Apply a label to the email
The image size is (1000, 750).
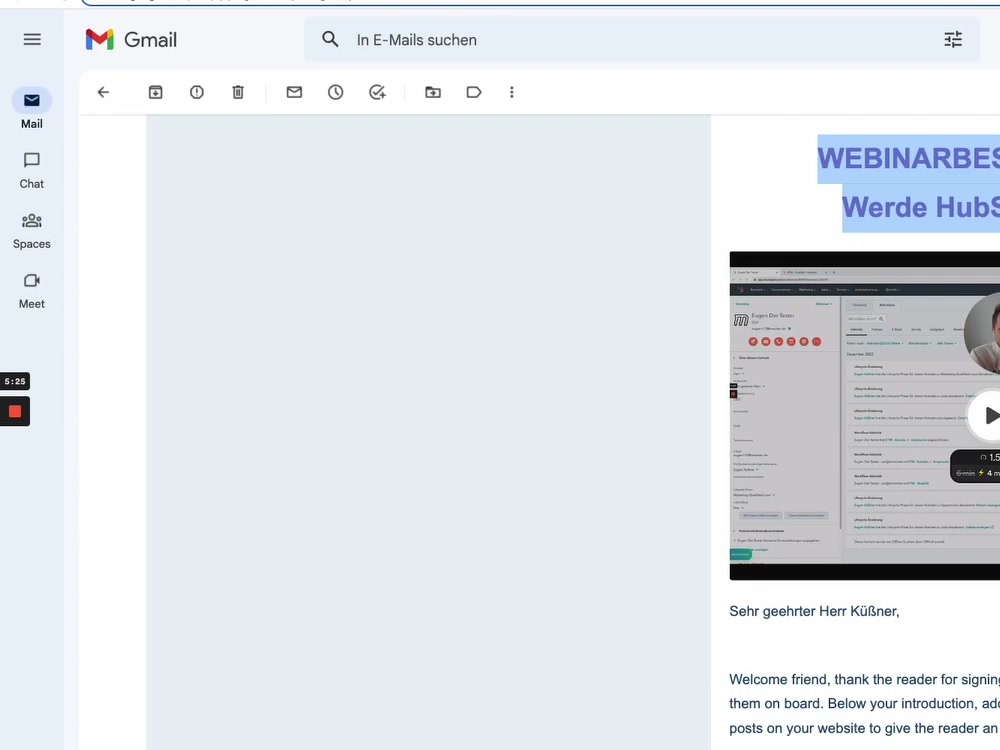point(473,92)
